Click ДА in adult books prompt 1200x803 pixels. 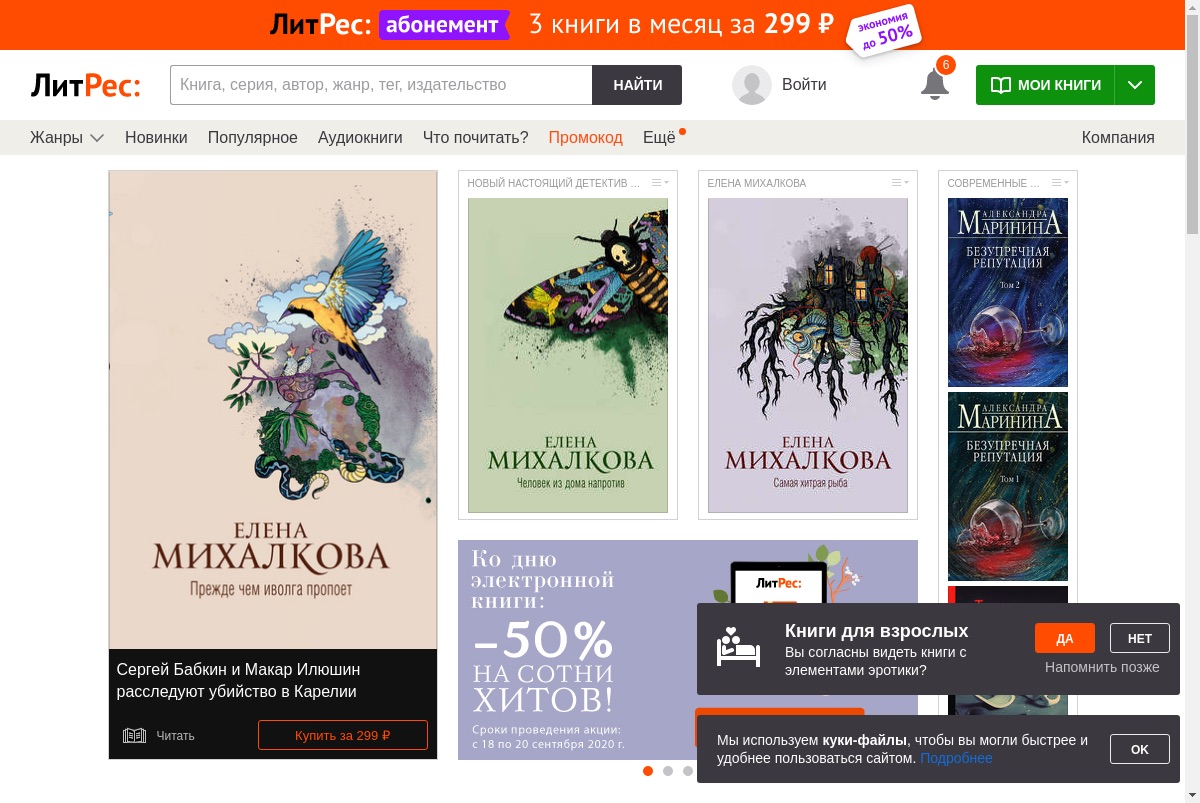(x=1065, y=638)
